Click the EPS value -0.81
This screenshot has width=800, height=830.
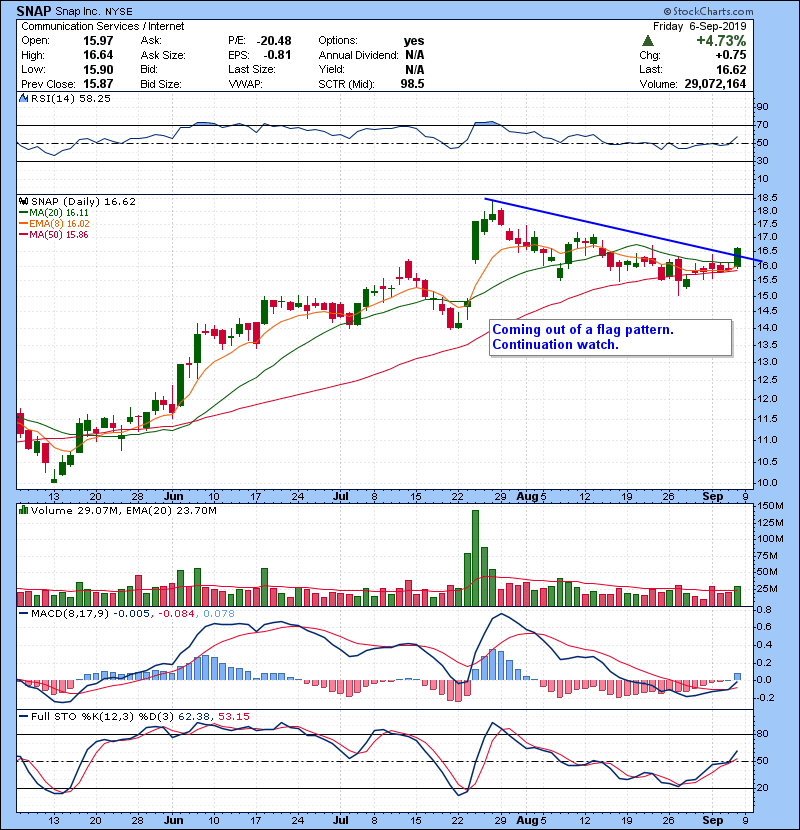click(277, 55)
